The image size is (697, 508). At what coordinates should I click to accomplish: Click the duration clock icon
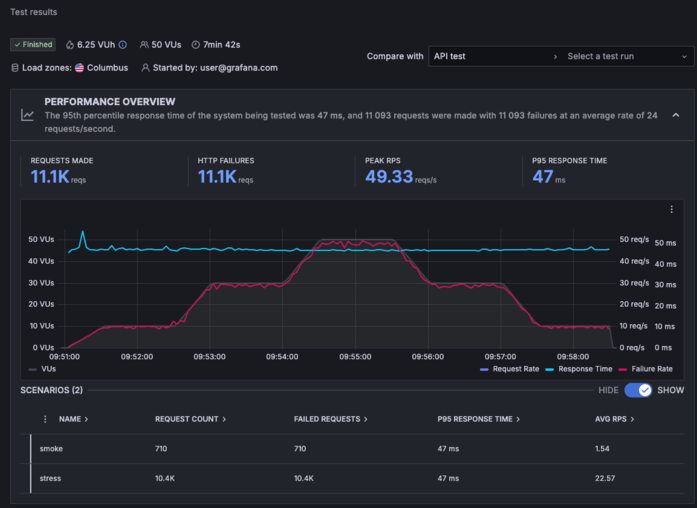click(x=196, y=45)
